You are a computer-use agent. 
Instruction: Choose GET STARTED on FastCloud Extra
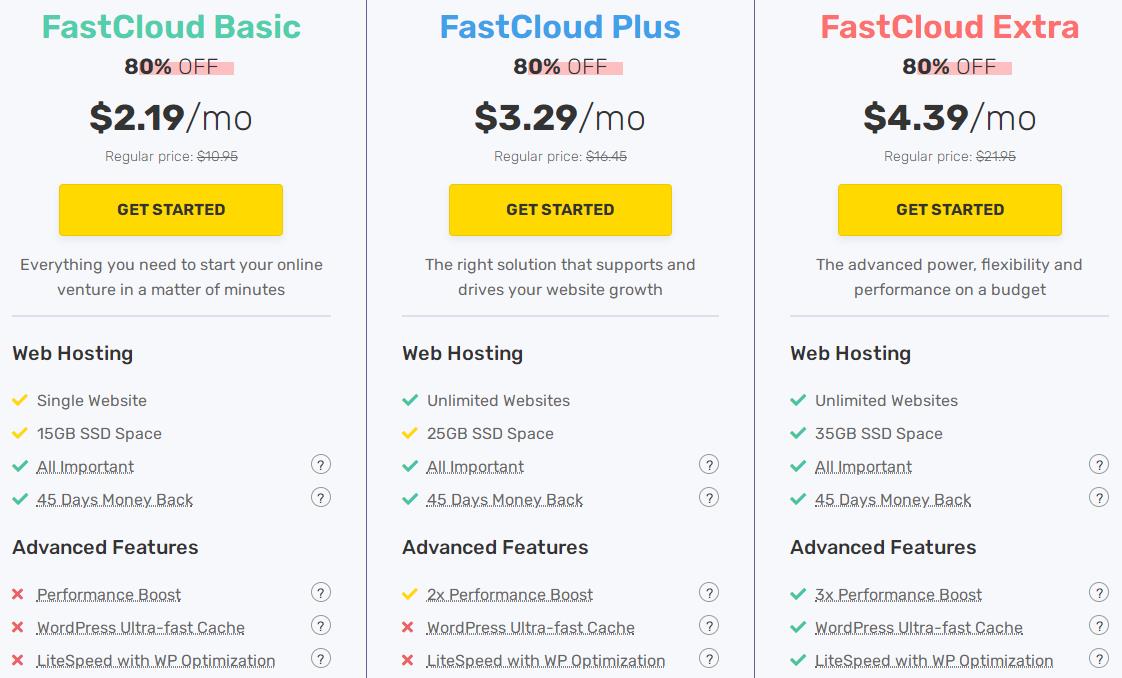[950, 210]
